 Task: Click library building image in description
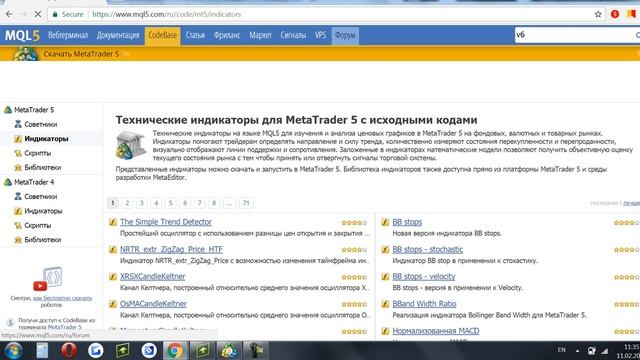tap(131, 145)
